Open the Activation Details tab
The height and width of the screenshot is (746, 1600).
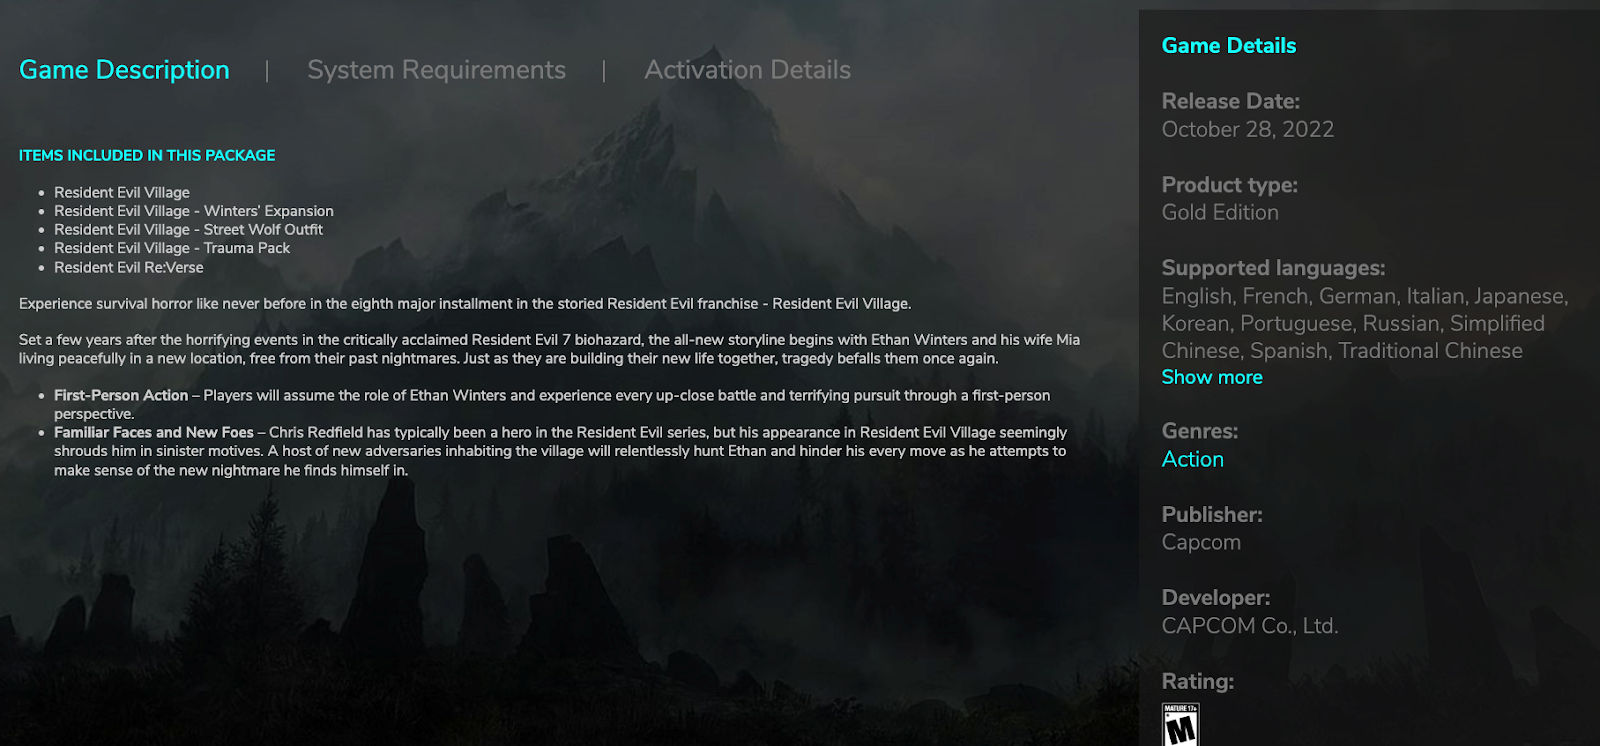tap(747, 70)
